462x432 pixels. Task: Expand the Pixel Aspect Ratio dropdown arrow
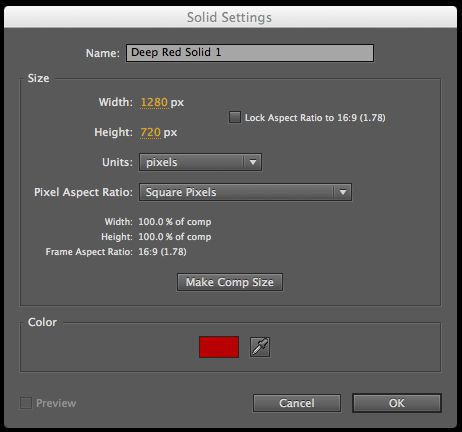pyautogui.click(x=342, y=192)
